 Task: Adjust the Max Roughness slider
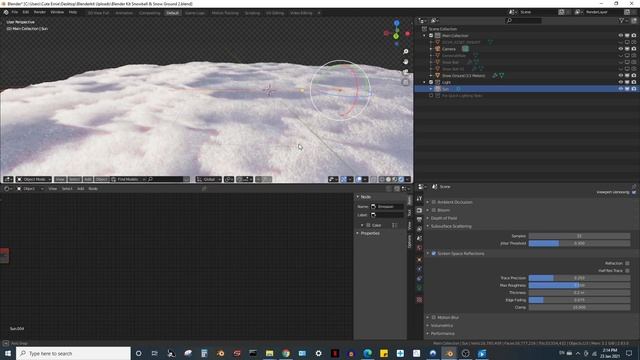coord(579,285)
